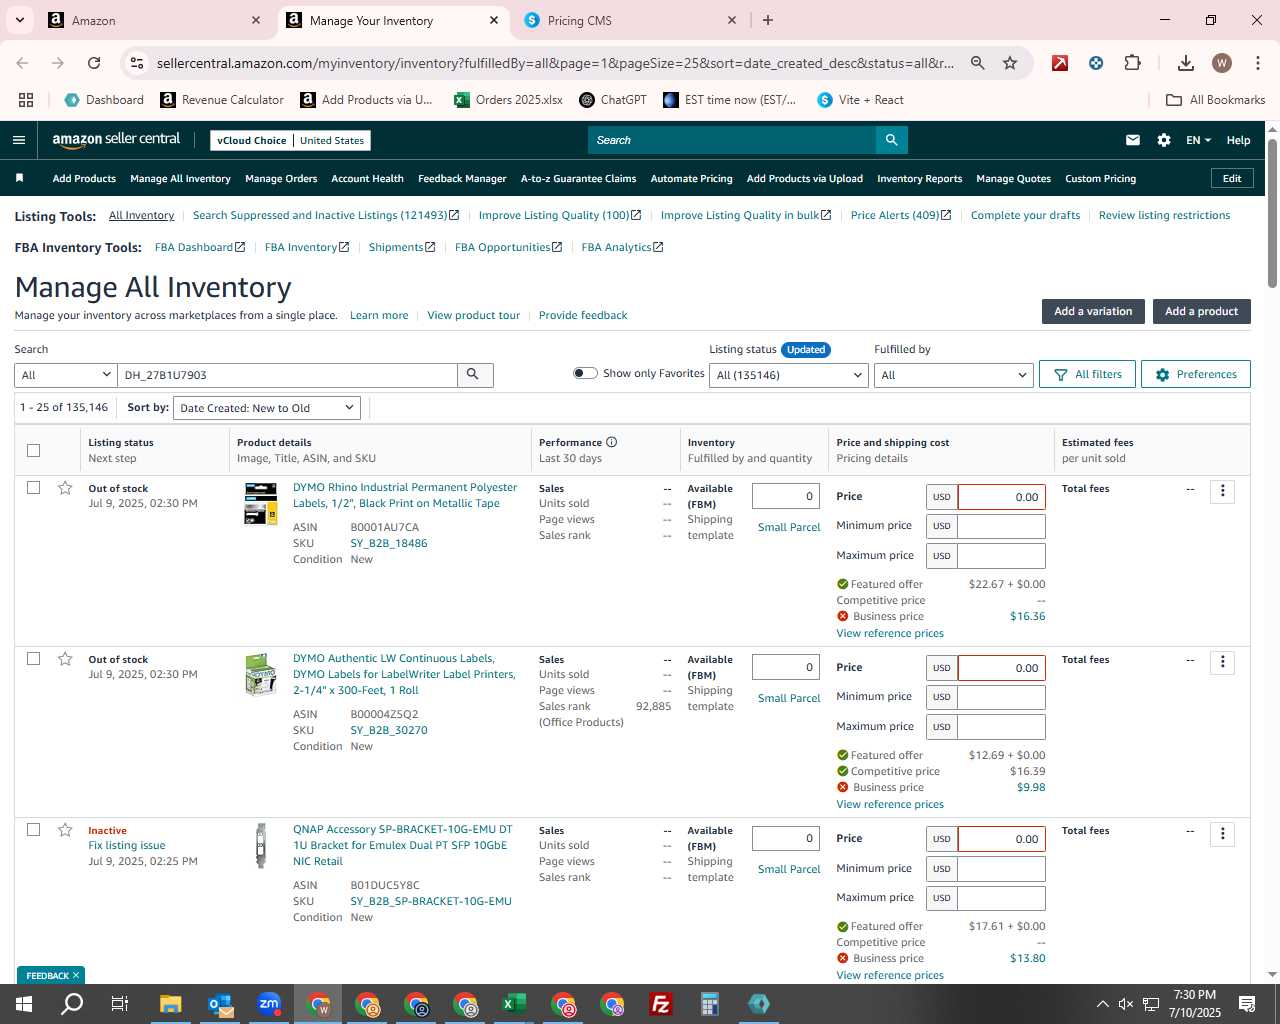Click View reference prices for DYMO Rhino

[890, 633]
